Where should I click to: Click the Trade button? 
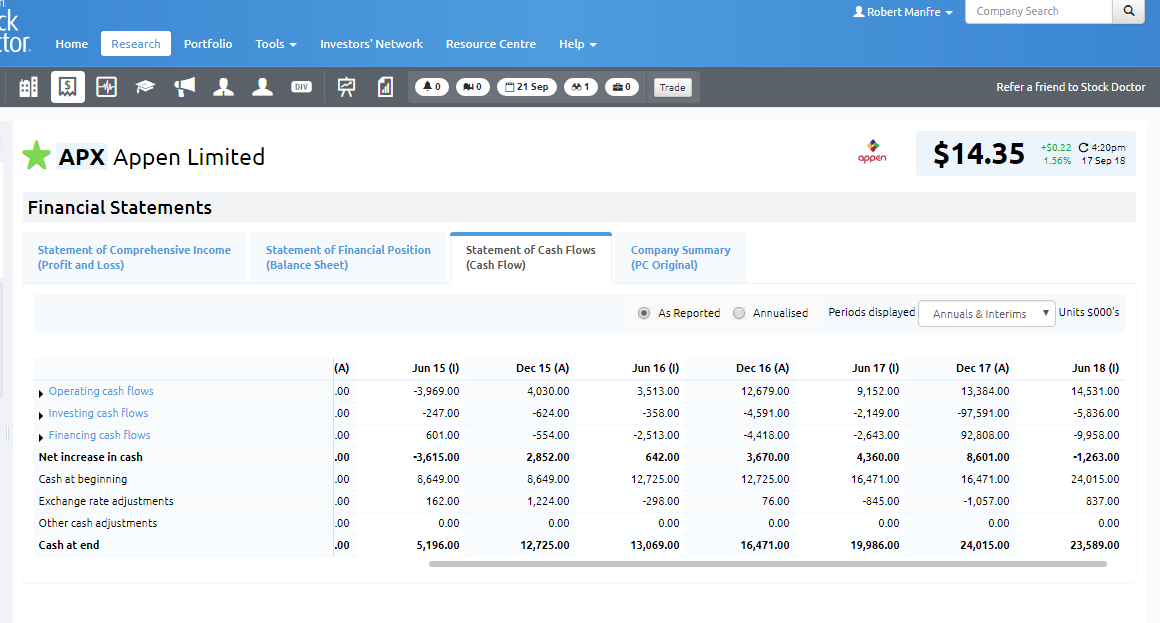point(672,87)
